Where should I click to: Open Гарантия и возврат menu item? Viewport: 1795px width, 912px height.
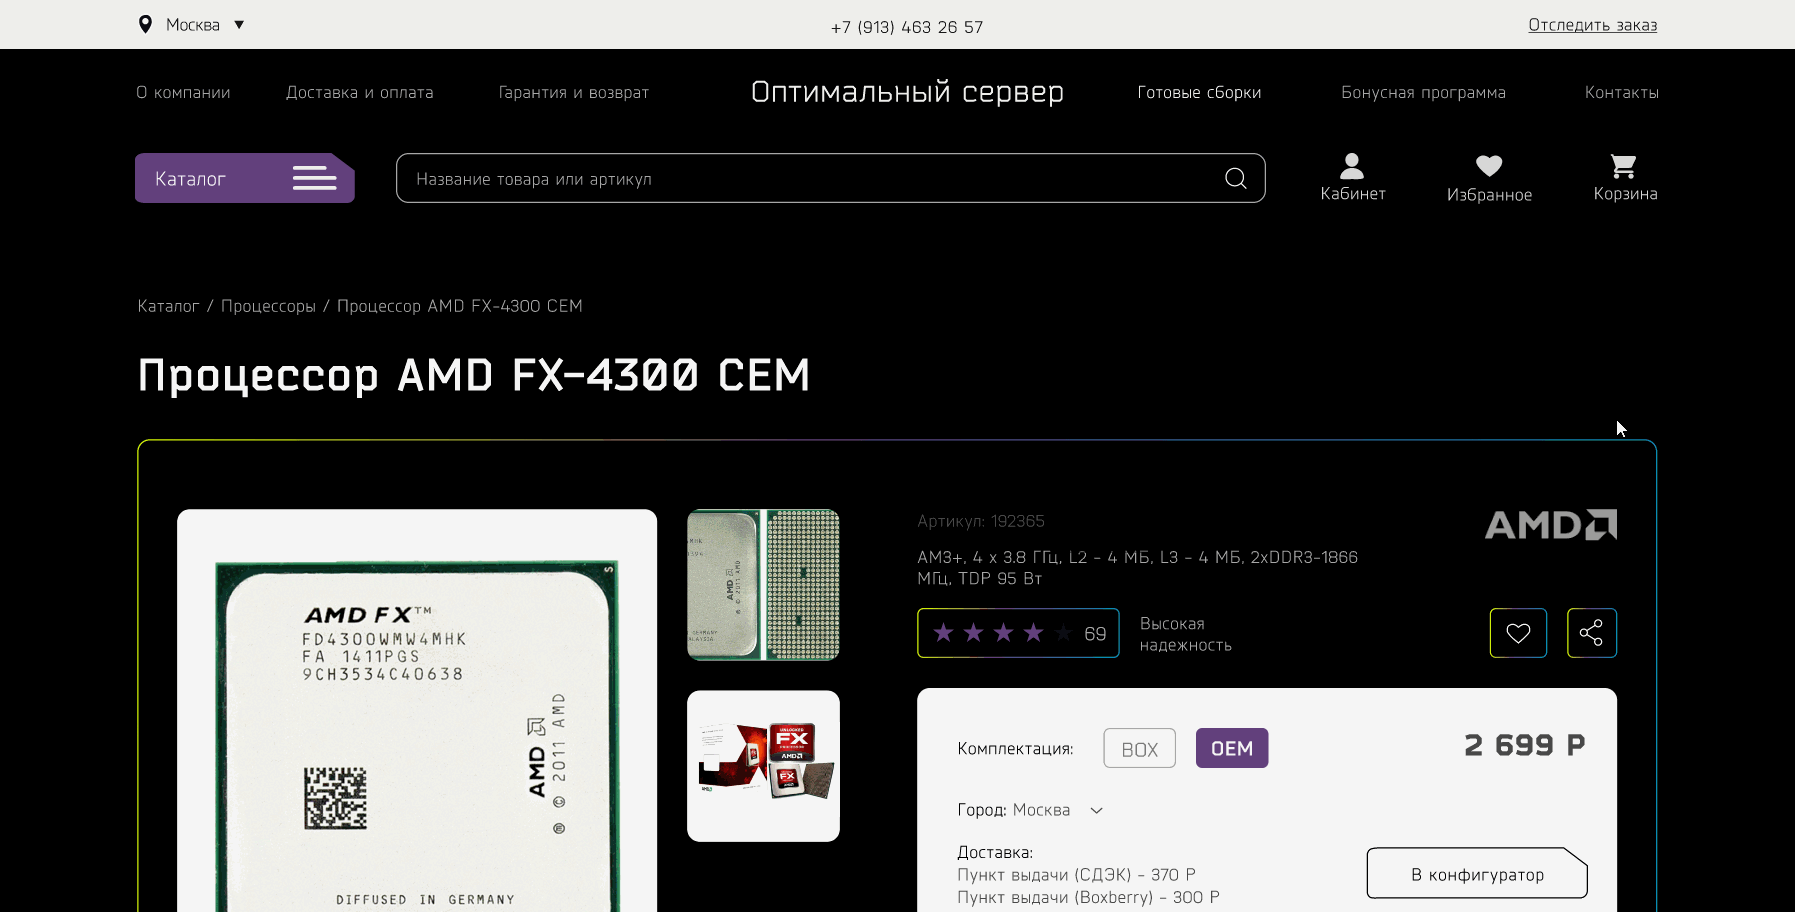point(574,92)
